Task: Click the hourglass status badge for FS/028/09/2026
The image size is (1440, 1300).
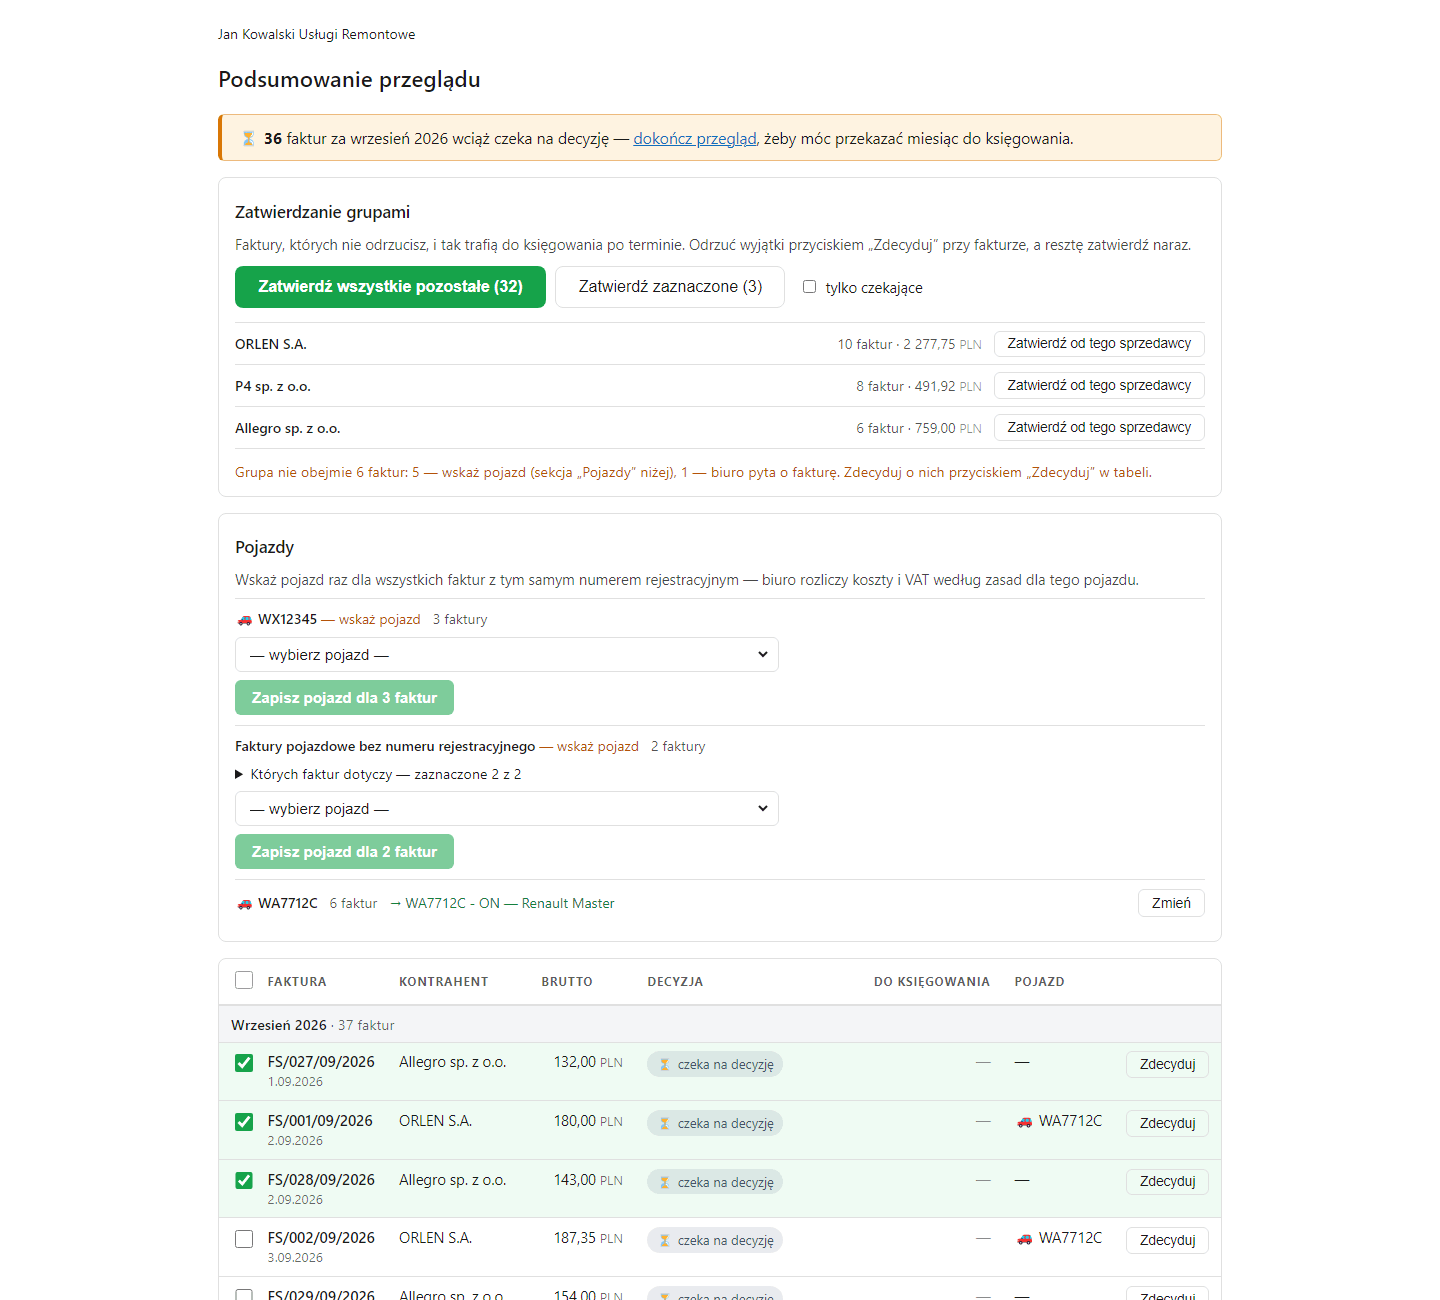Action: 715,1182
